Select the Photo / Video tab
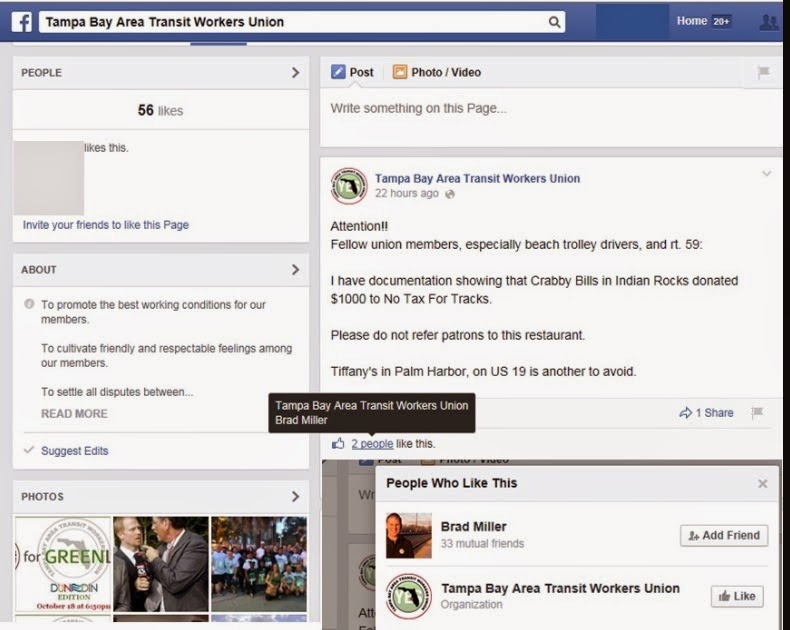The height and width of the screenshot is (630, 790). 437,72
